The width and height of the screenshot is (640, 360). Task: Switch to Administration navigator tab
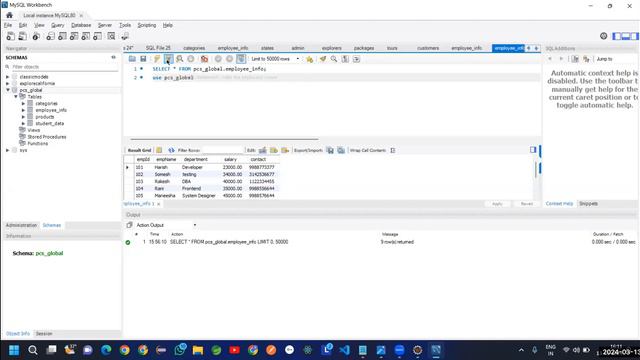21,225
